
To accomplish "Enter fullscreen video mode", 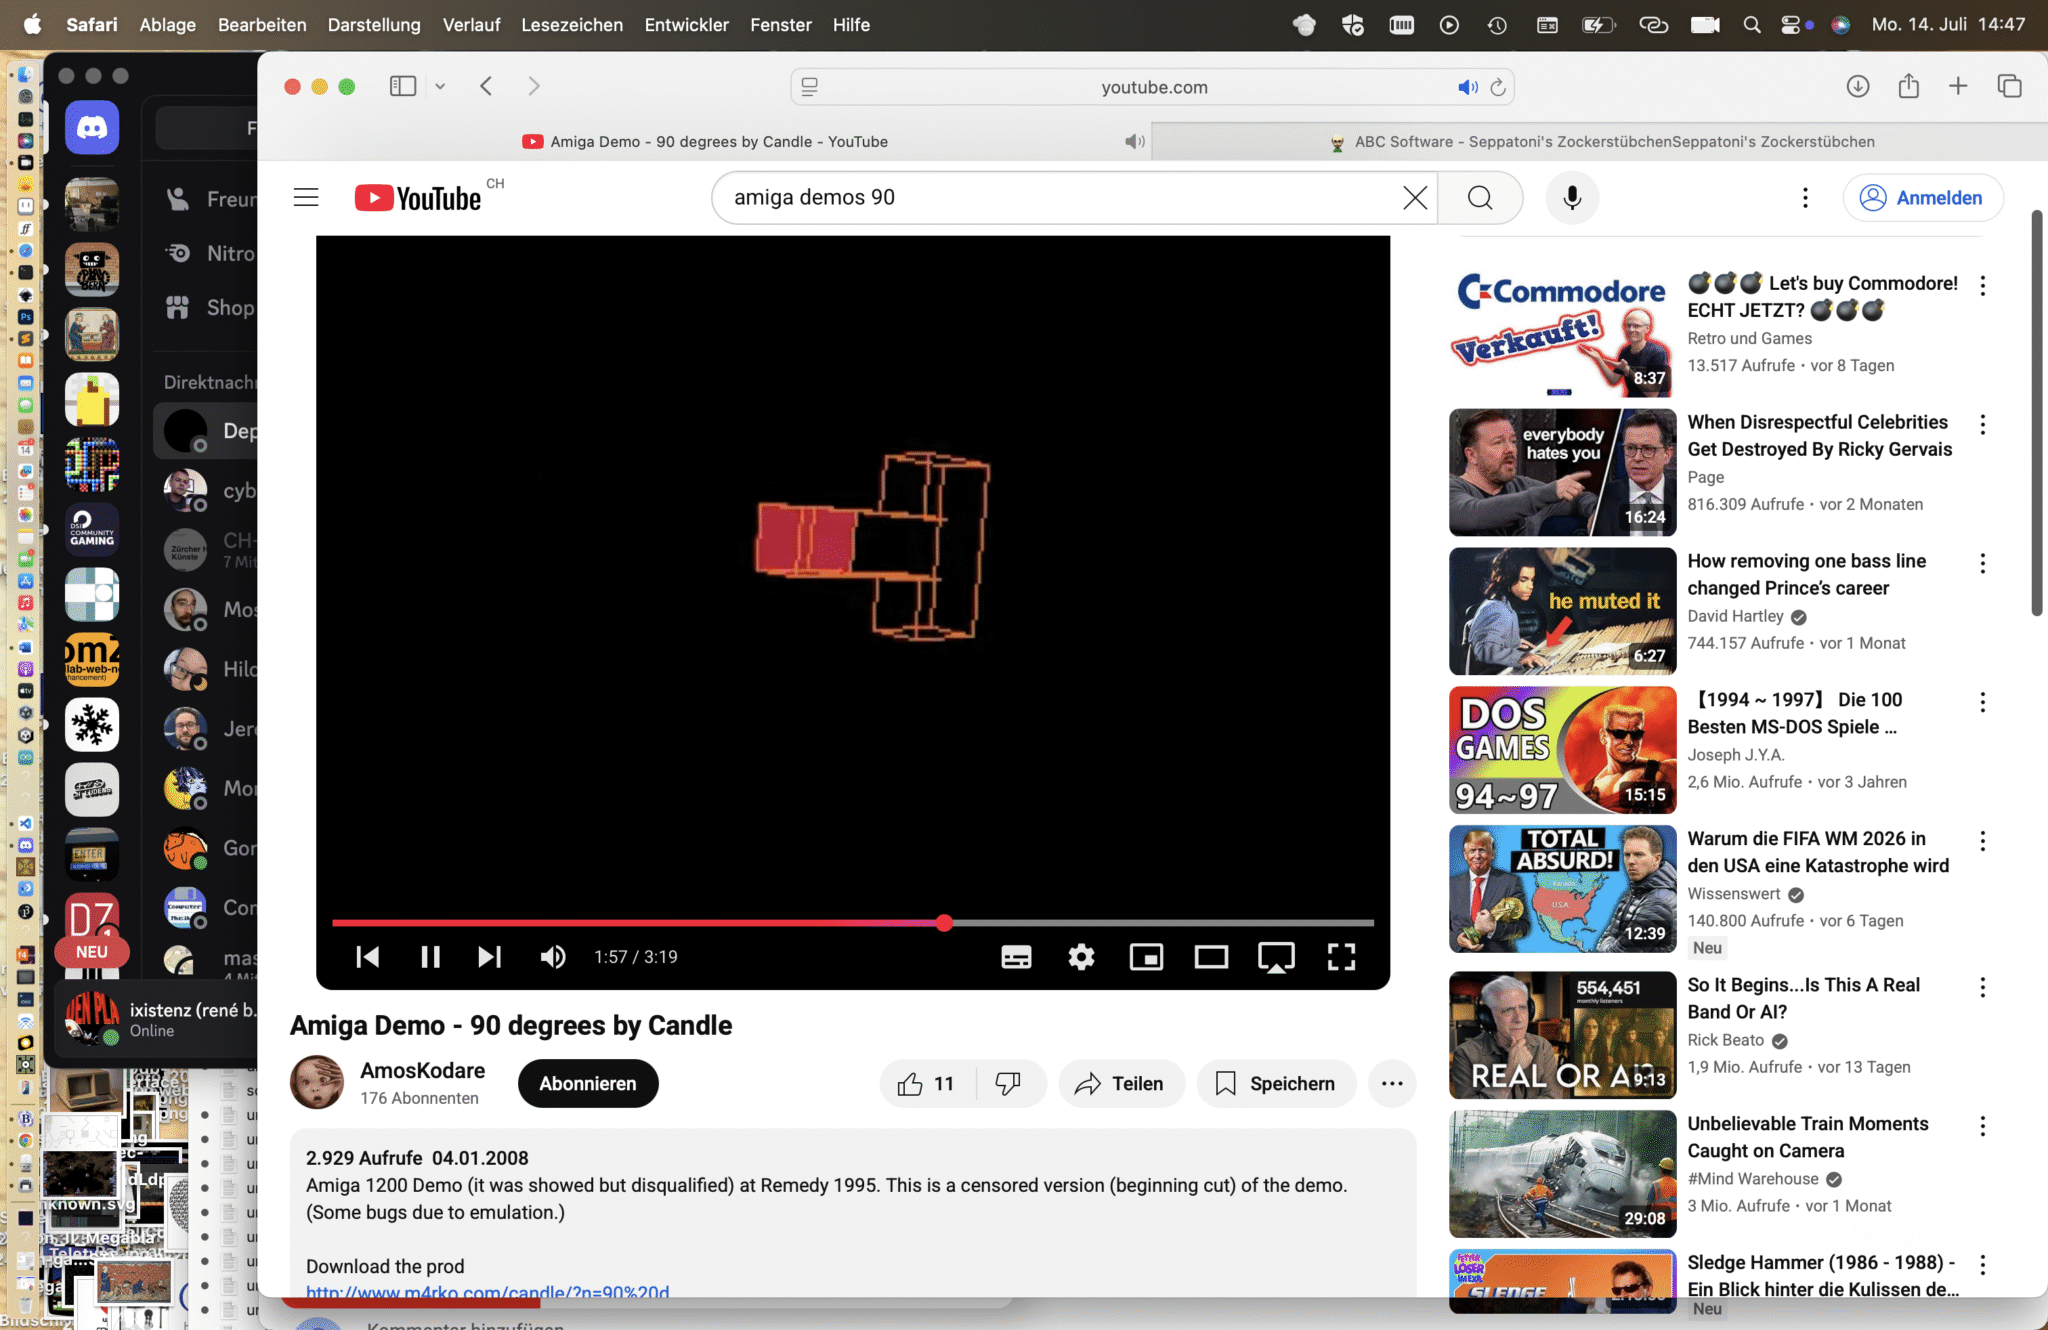I will pyautogui.click(x=1341, y=957).
